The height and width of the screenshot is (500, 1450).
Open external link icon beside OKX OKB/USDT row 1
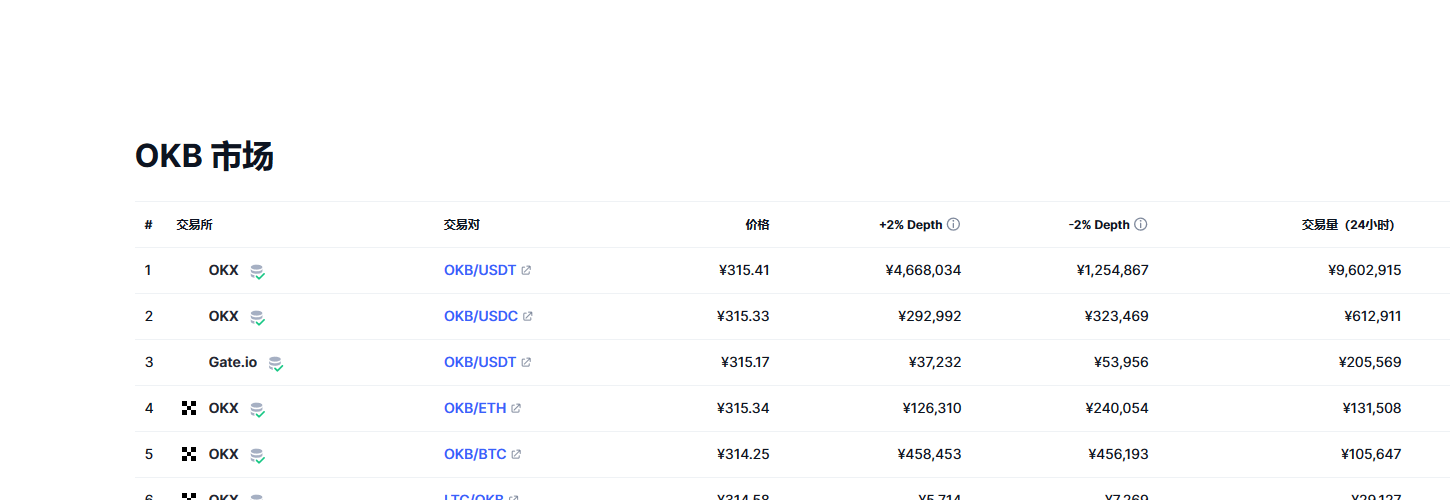526,270
